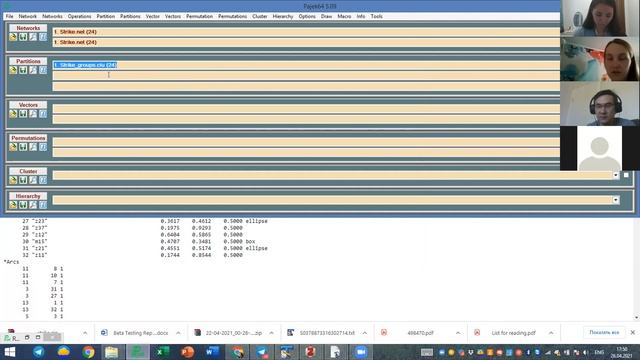
Task: Expand options for List for reading.pdf download
Action: (x=551, y=333)
